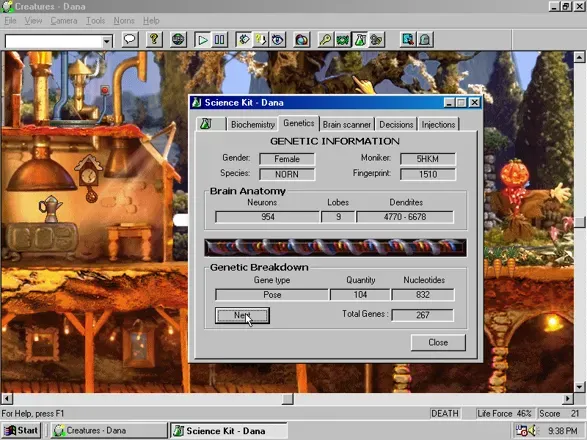Open the Help menu
This screenshot has width=587, height=440.
coord(151,21)
